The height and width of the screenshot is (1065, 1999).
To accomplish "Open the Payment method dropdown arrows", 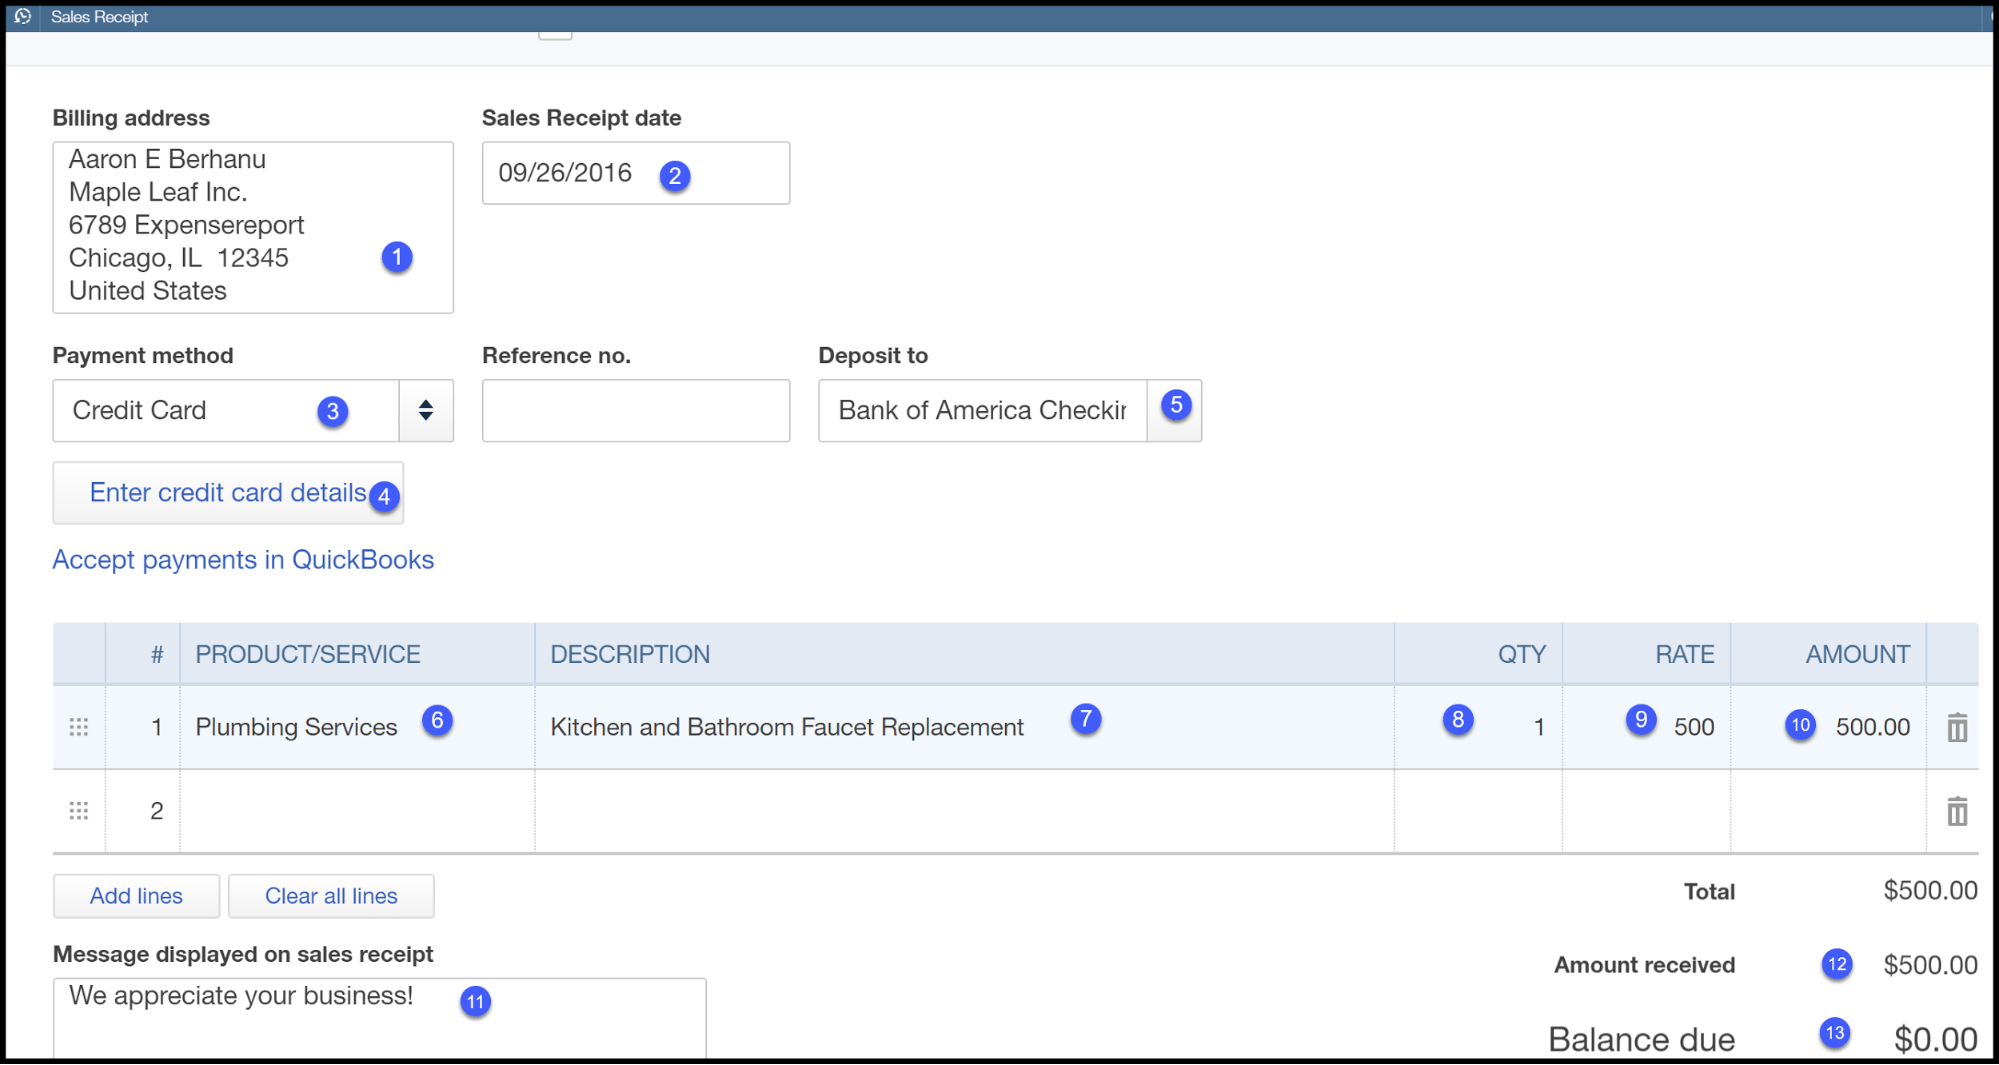I will tap(426, 410).
